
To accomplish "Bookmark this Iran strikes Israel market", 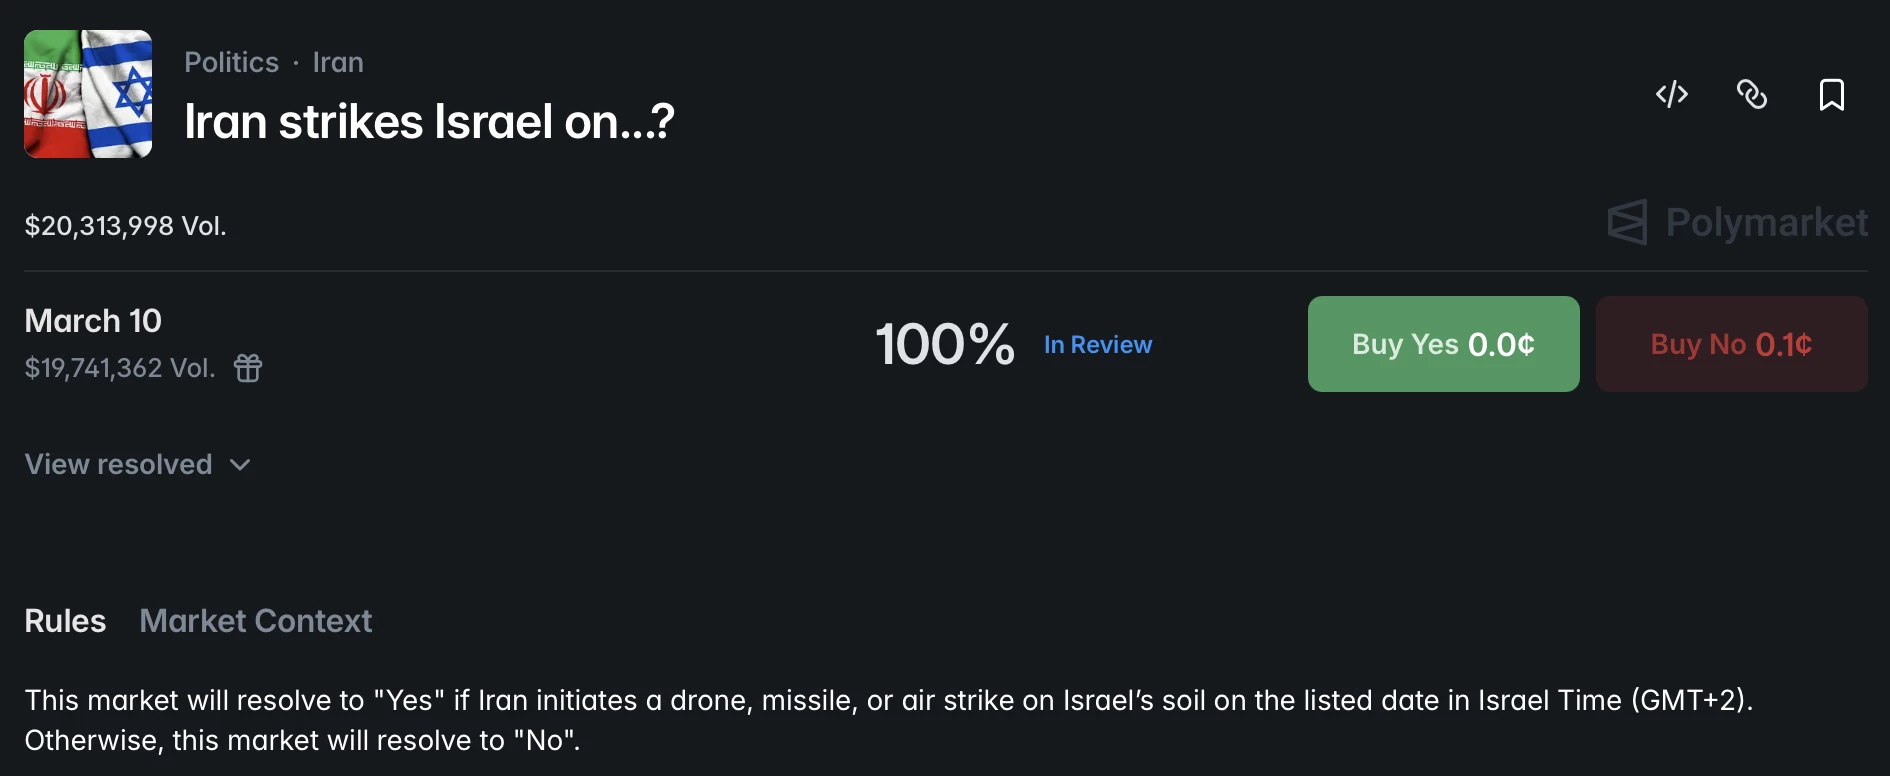I will point(1831,95).
